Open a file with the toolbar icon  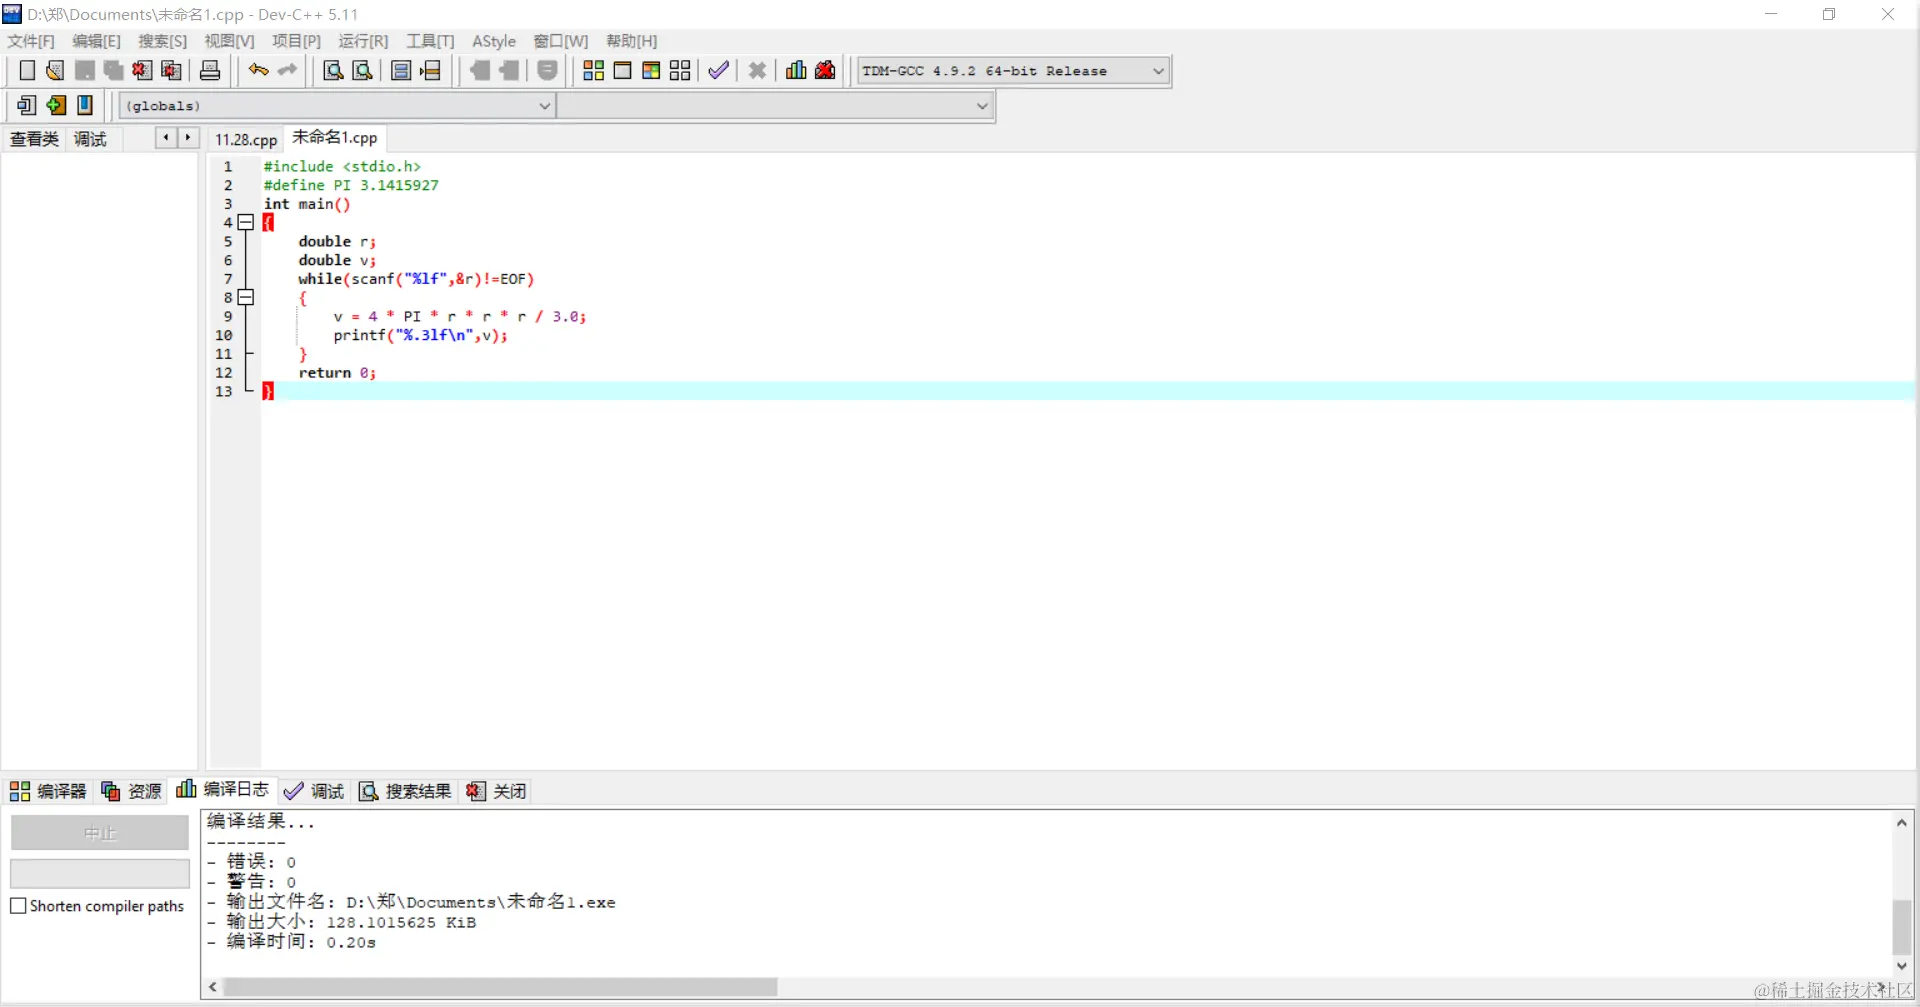click(x=55, y=70)
